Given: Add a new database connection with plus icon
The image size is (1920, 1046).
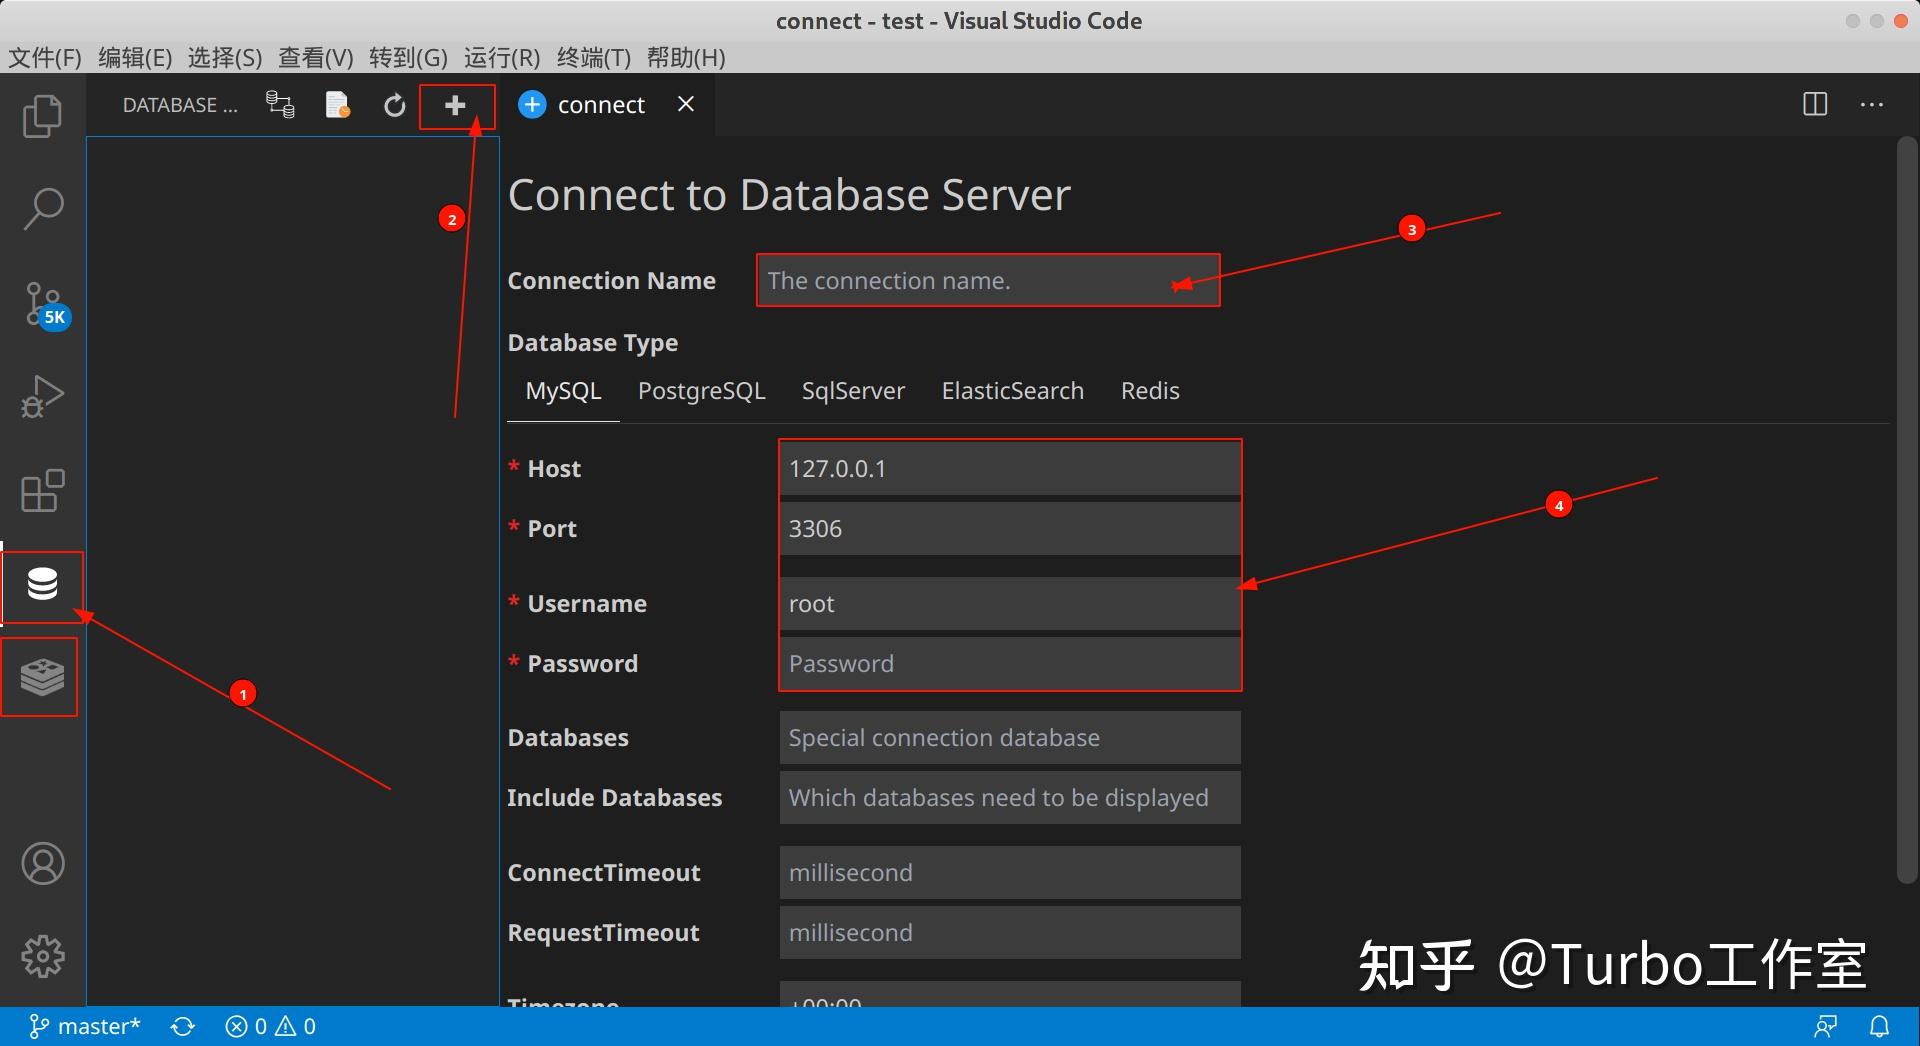Looking at the screenshot, I should coord(455,104).
